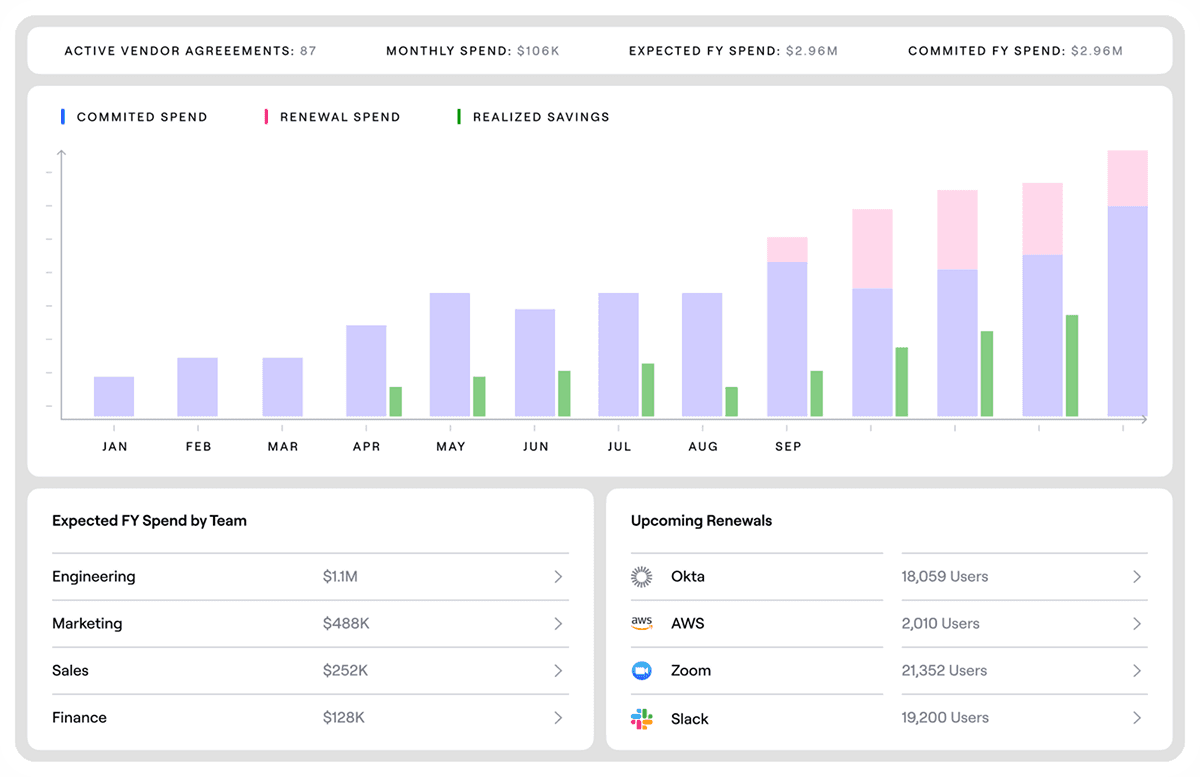Expand the Marketing row chevron
Viewport: 1200px width, 777px height.
click(x=558, y=624)
